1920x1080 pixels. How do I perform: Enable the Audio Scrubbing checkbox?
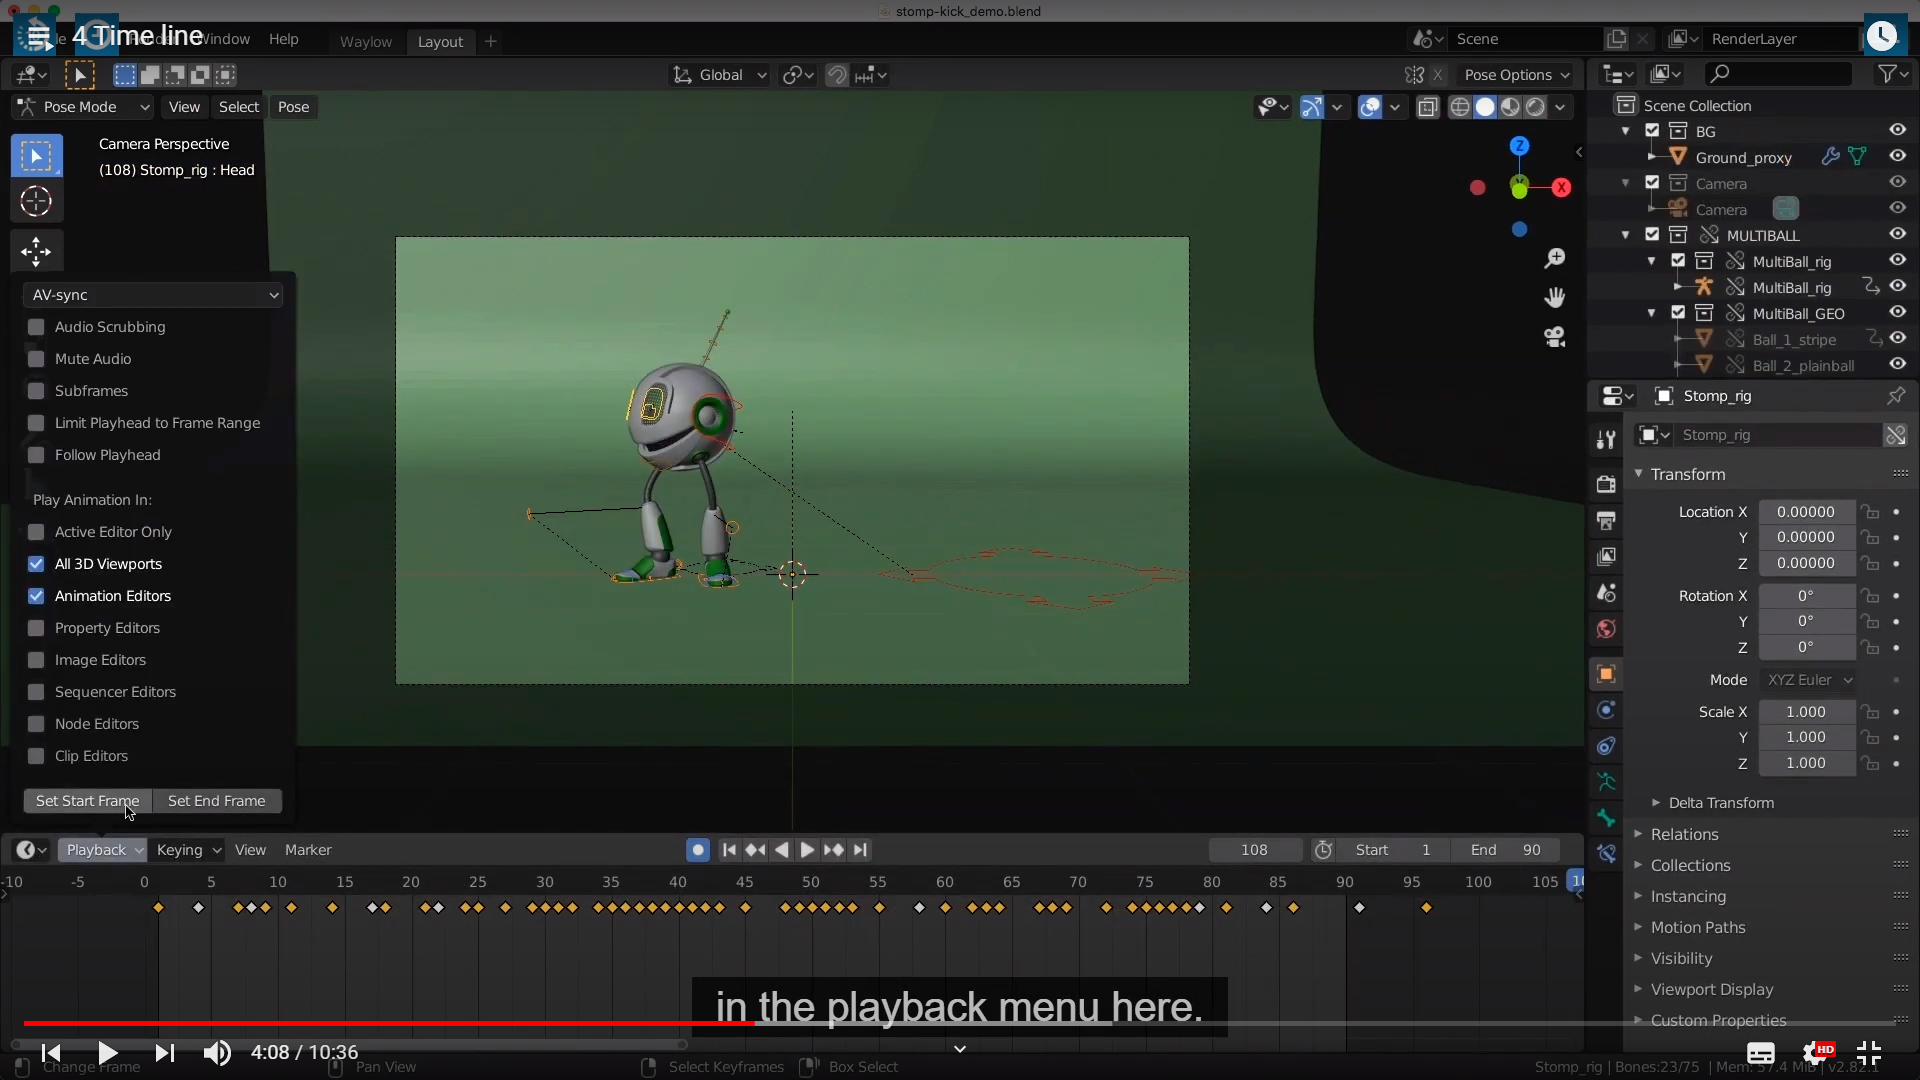pyautogui.click(x=37, y=327)
